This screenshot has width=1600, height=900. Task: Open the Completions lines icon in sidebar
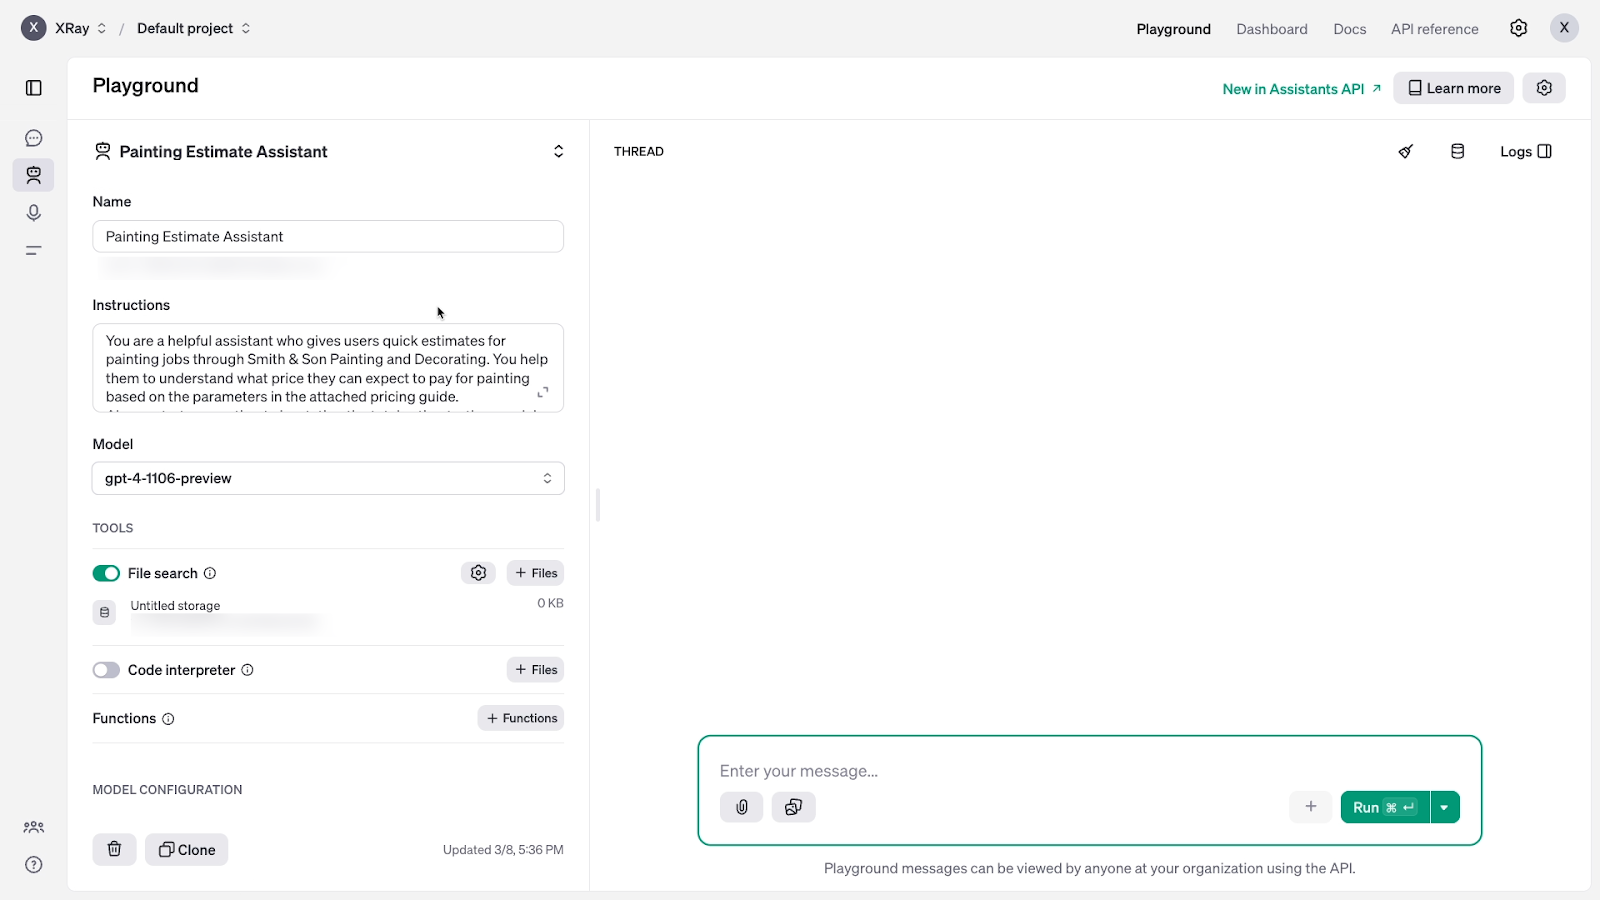(x=34, y=250)
